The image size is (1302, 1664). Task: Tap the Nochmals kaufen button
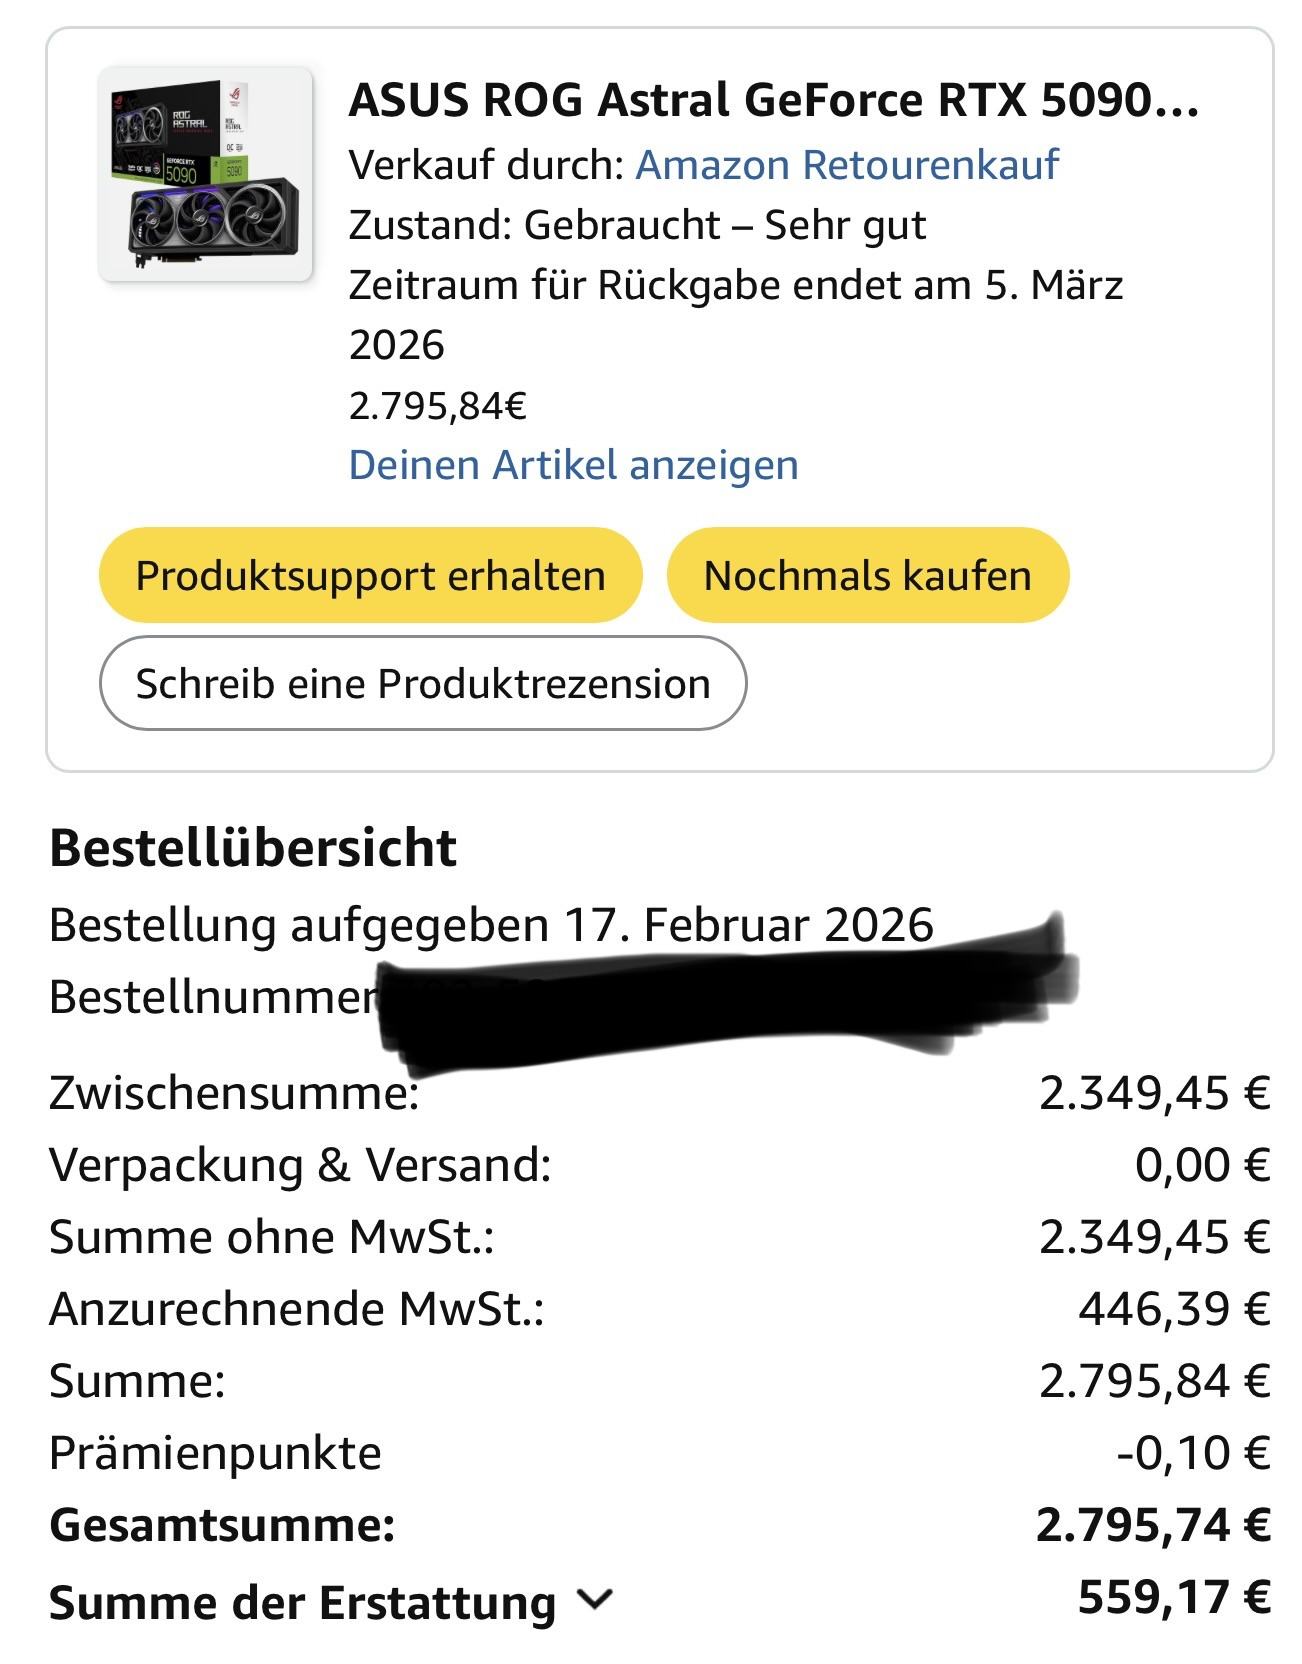coord(867,575)
